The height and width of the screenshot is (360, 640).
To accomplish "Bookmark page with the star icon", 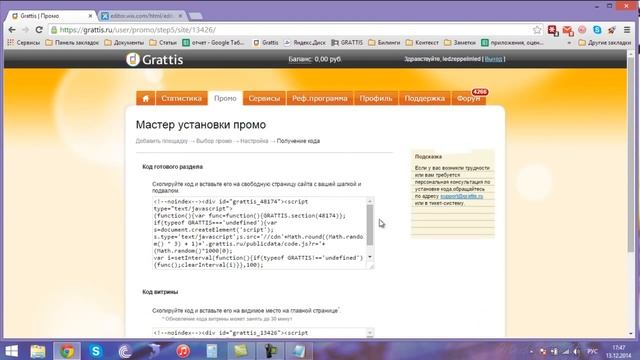I will click(x=537, y=30).
